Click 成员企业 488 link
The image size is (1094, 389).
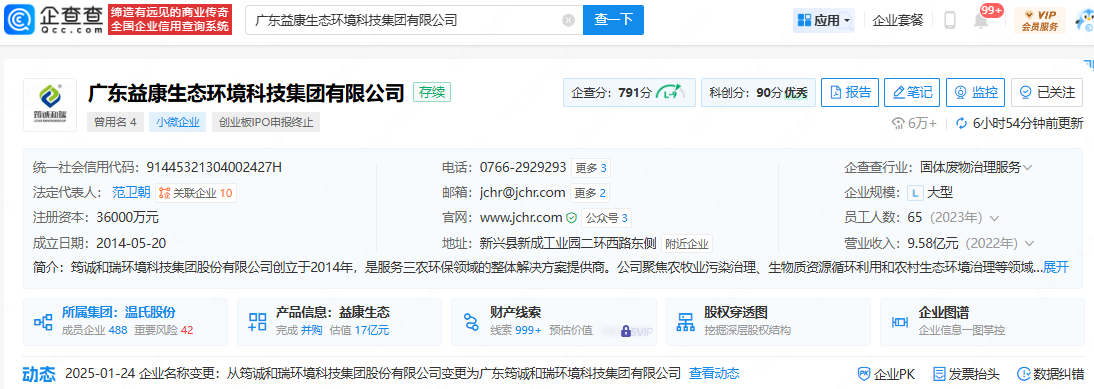point(95,330)
